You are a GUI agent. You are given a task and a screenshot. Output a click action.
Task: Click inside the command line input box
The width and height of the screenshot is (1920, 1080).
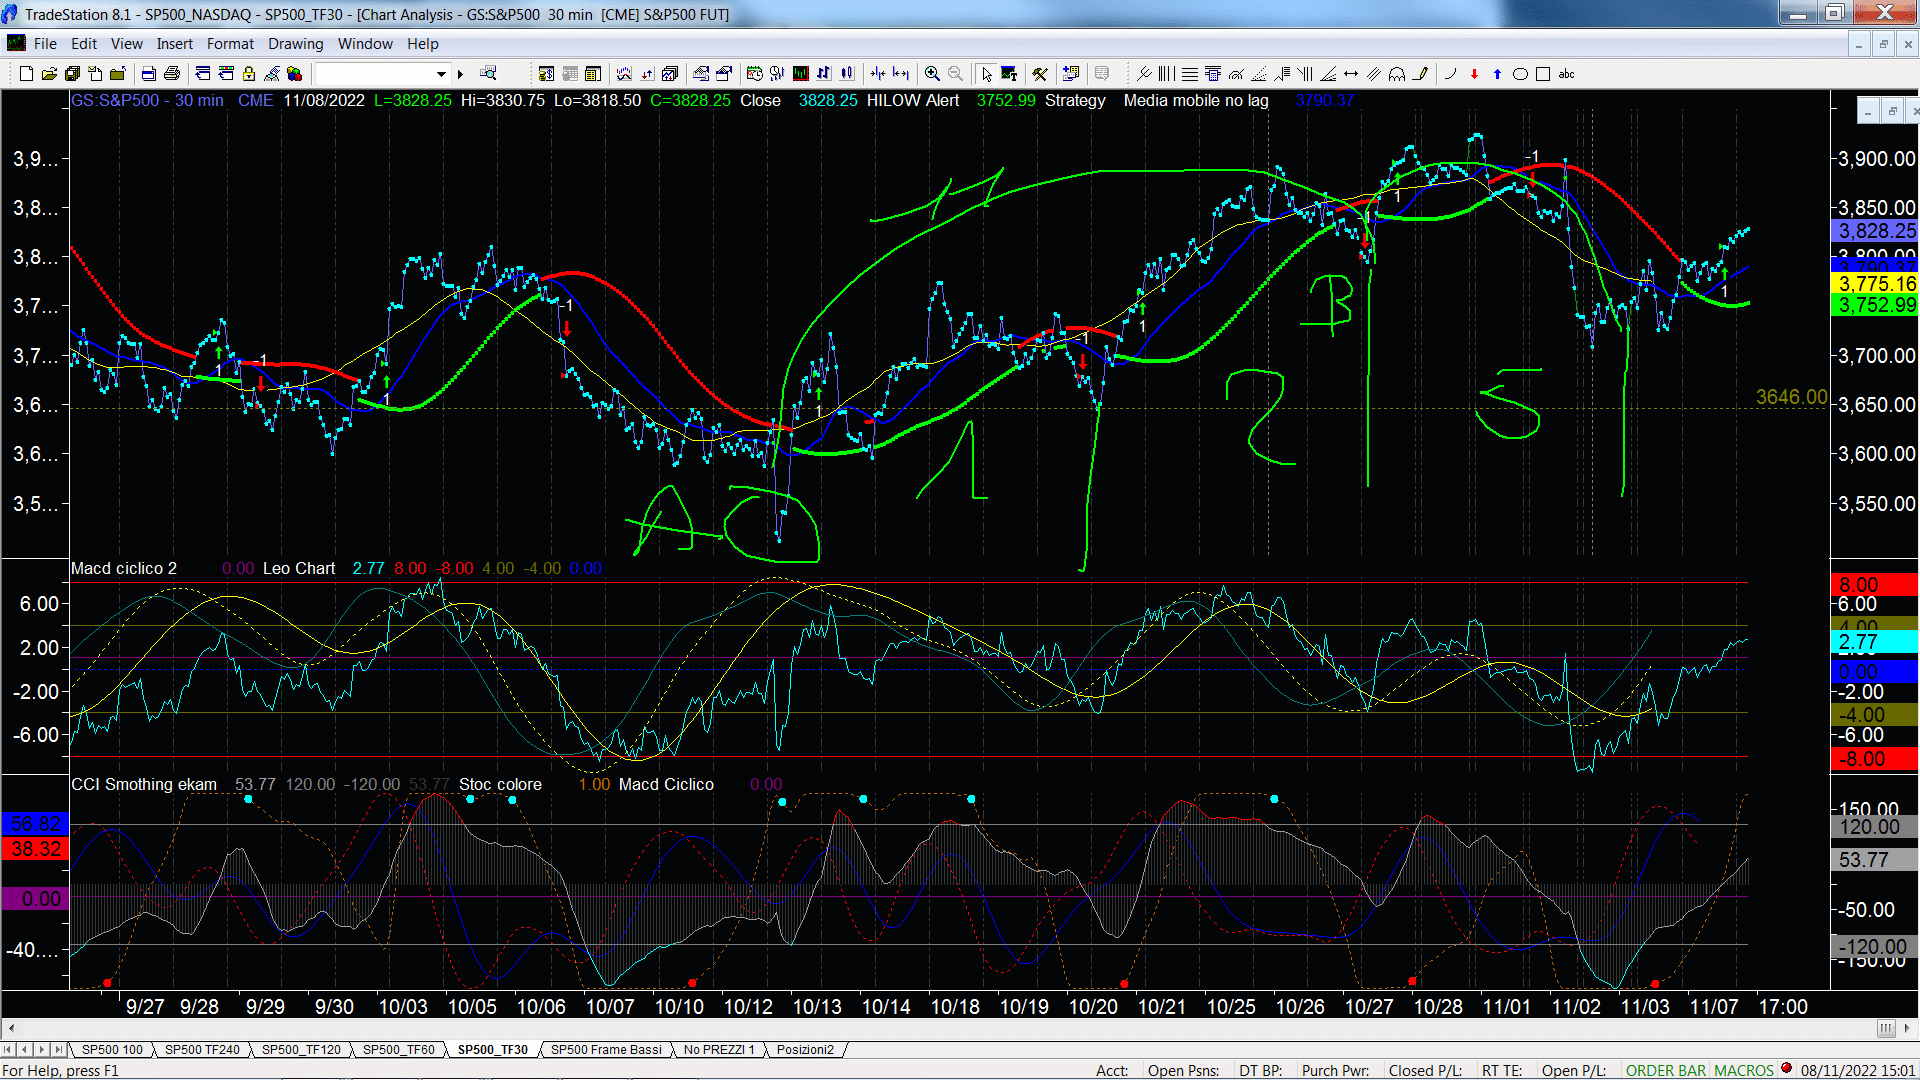[x=374, y=74]
